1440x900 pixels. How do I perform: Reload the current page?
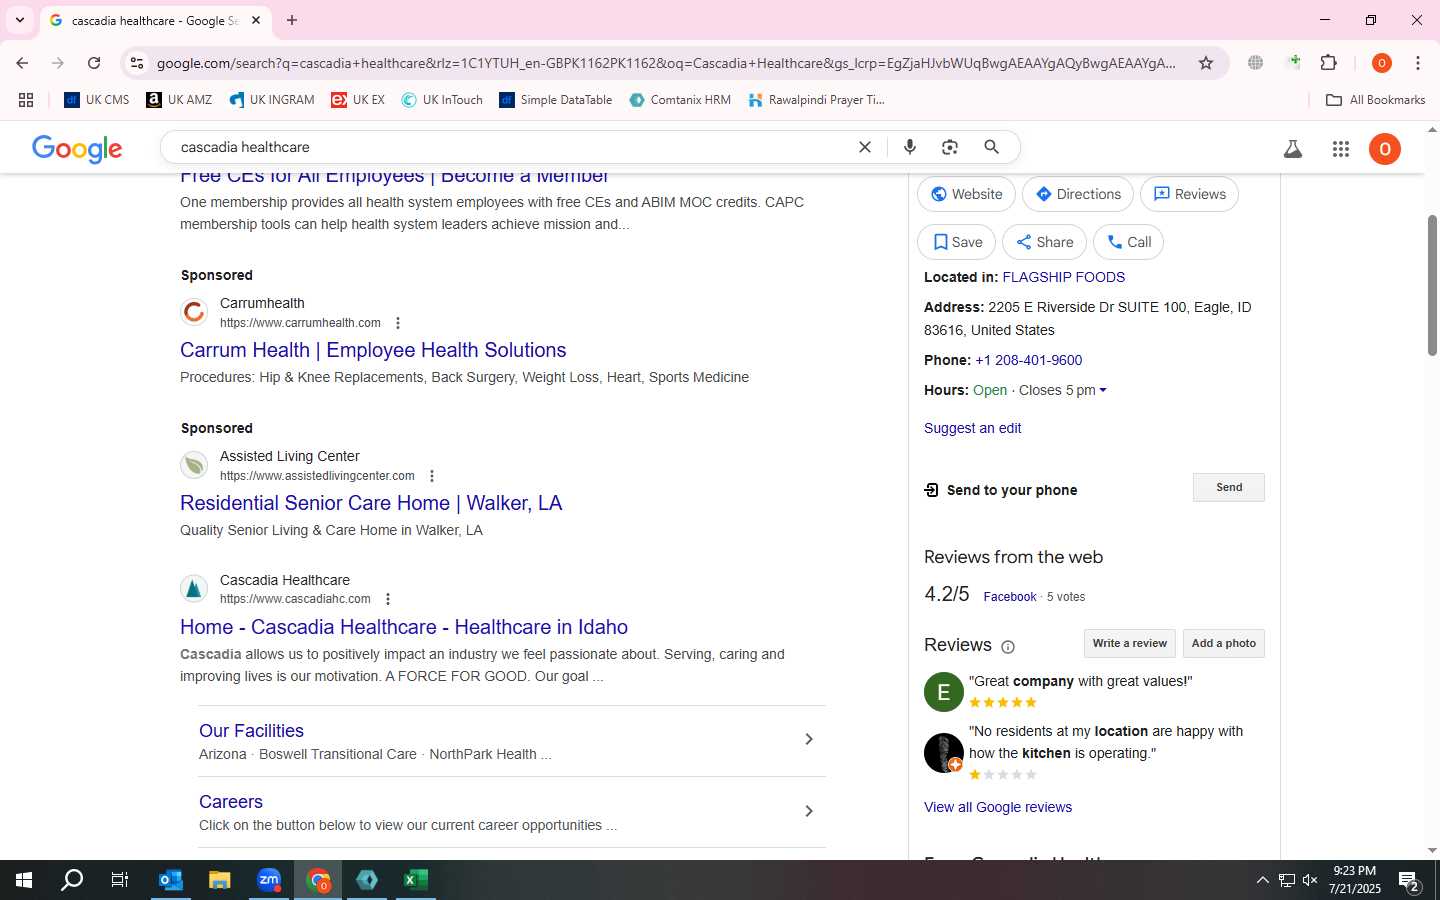94,63
